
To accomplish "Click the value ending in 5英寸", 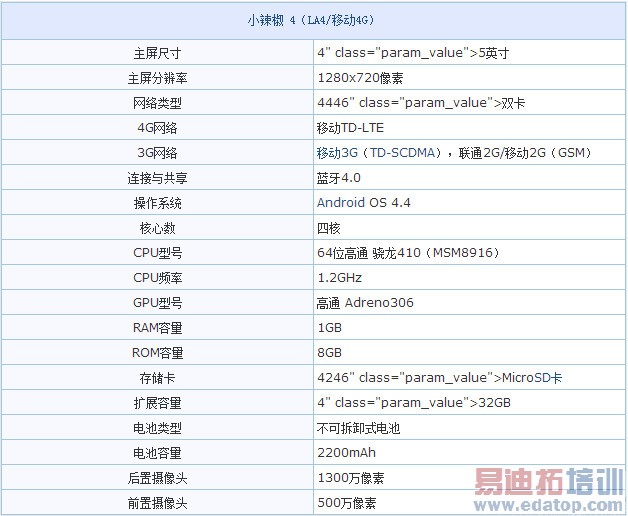I will tap(413, 53).
